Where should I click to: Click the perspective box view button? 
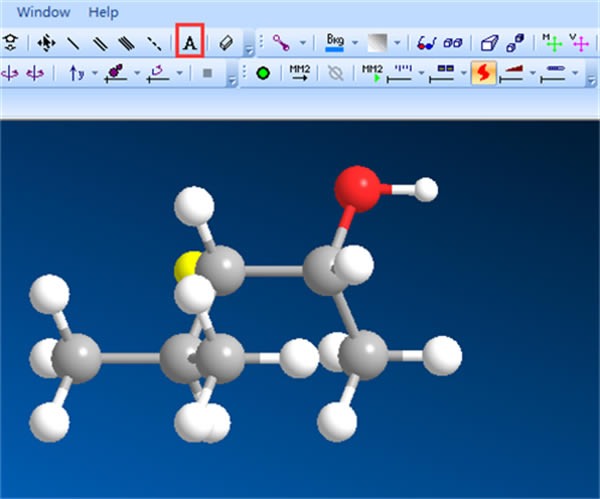[488, 43]
